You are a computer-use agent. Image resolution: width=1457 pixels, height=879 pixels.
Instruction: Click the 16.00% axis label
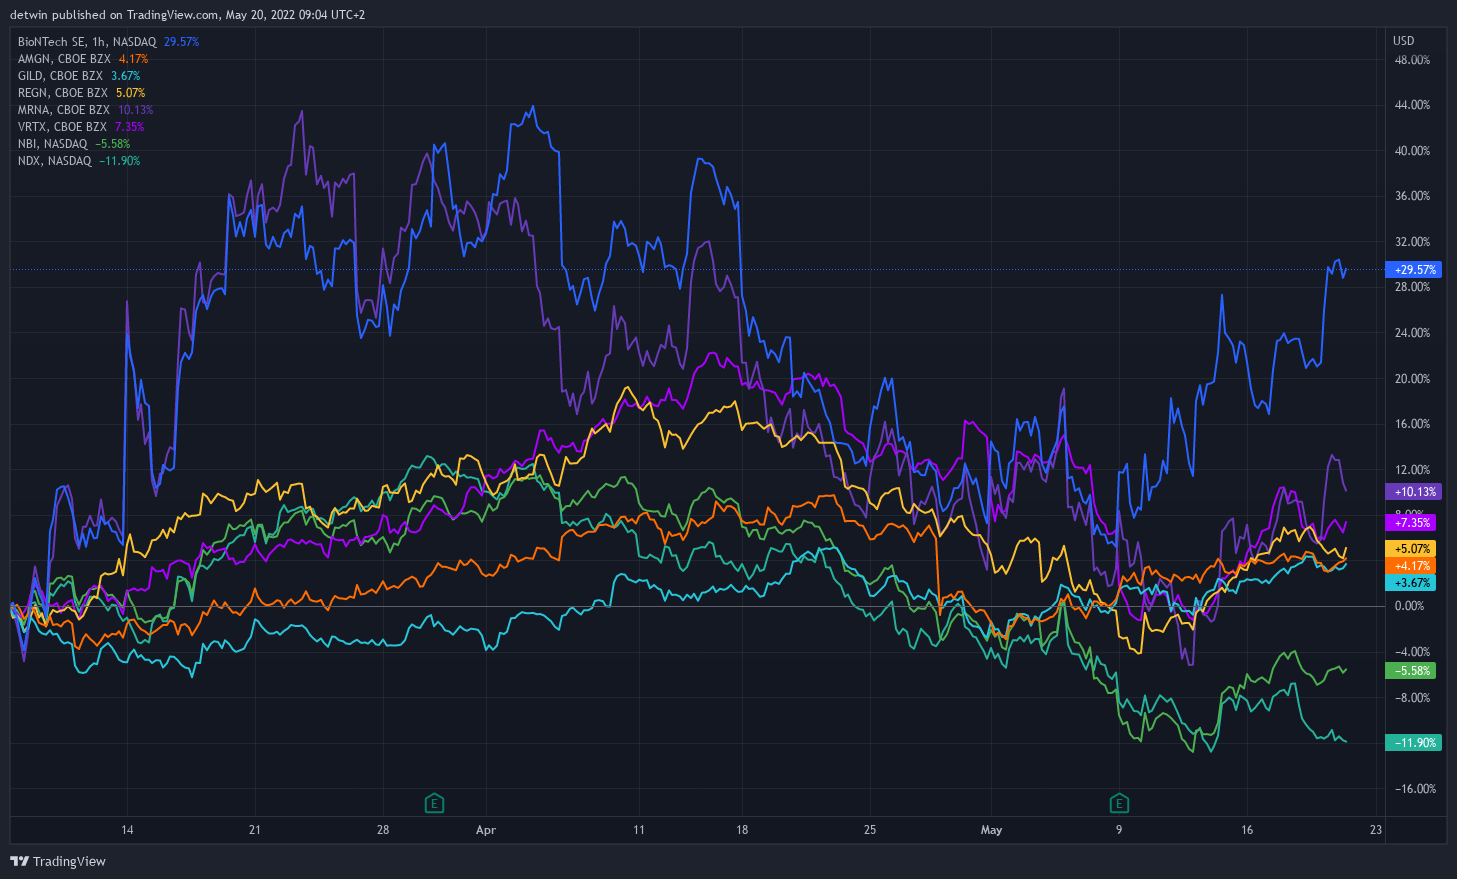(1412, 424)
